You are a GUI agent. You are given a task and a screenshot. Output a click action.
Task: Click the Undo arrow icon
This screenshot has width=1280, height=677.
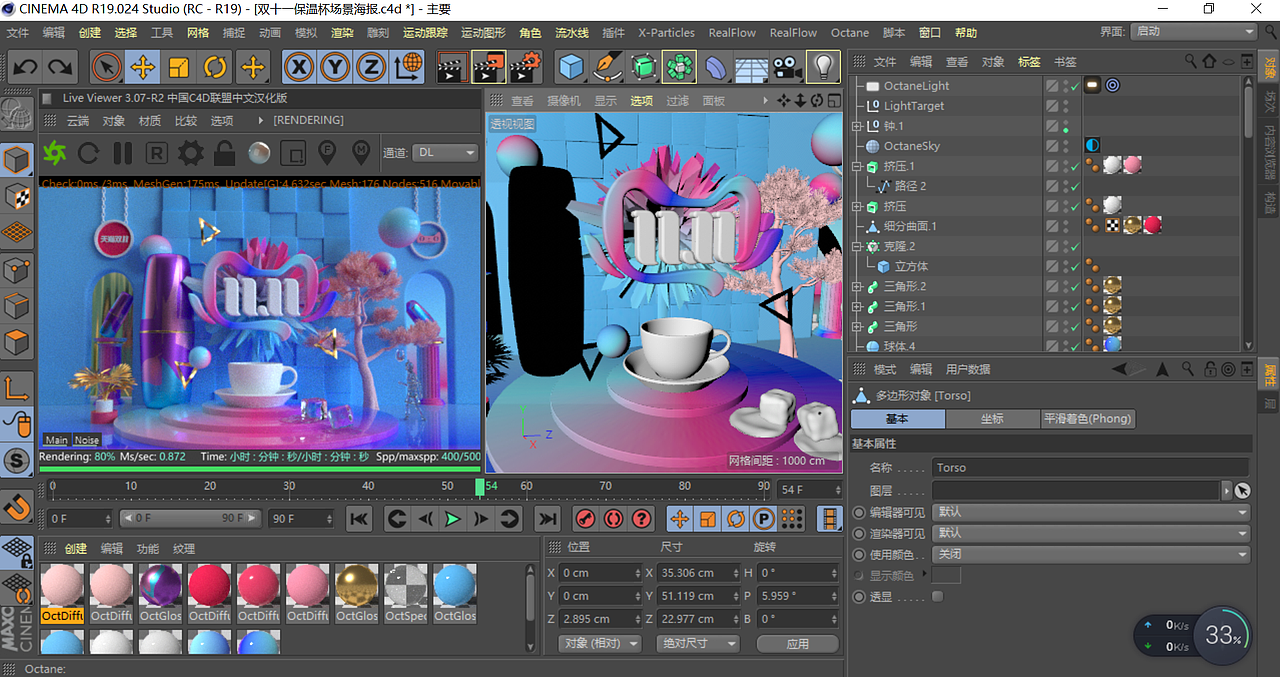coord(25,68)
